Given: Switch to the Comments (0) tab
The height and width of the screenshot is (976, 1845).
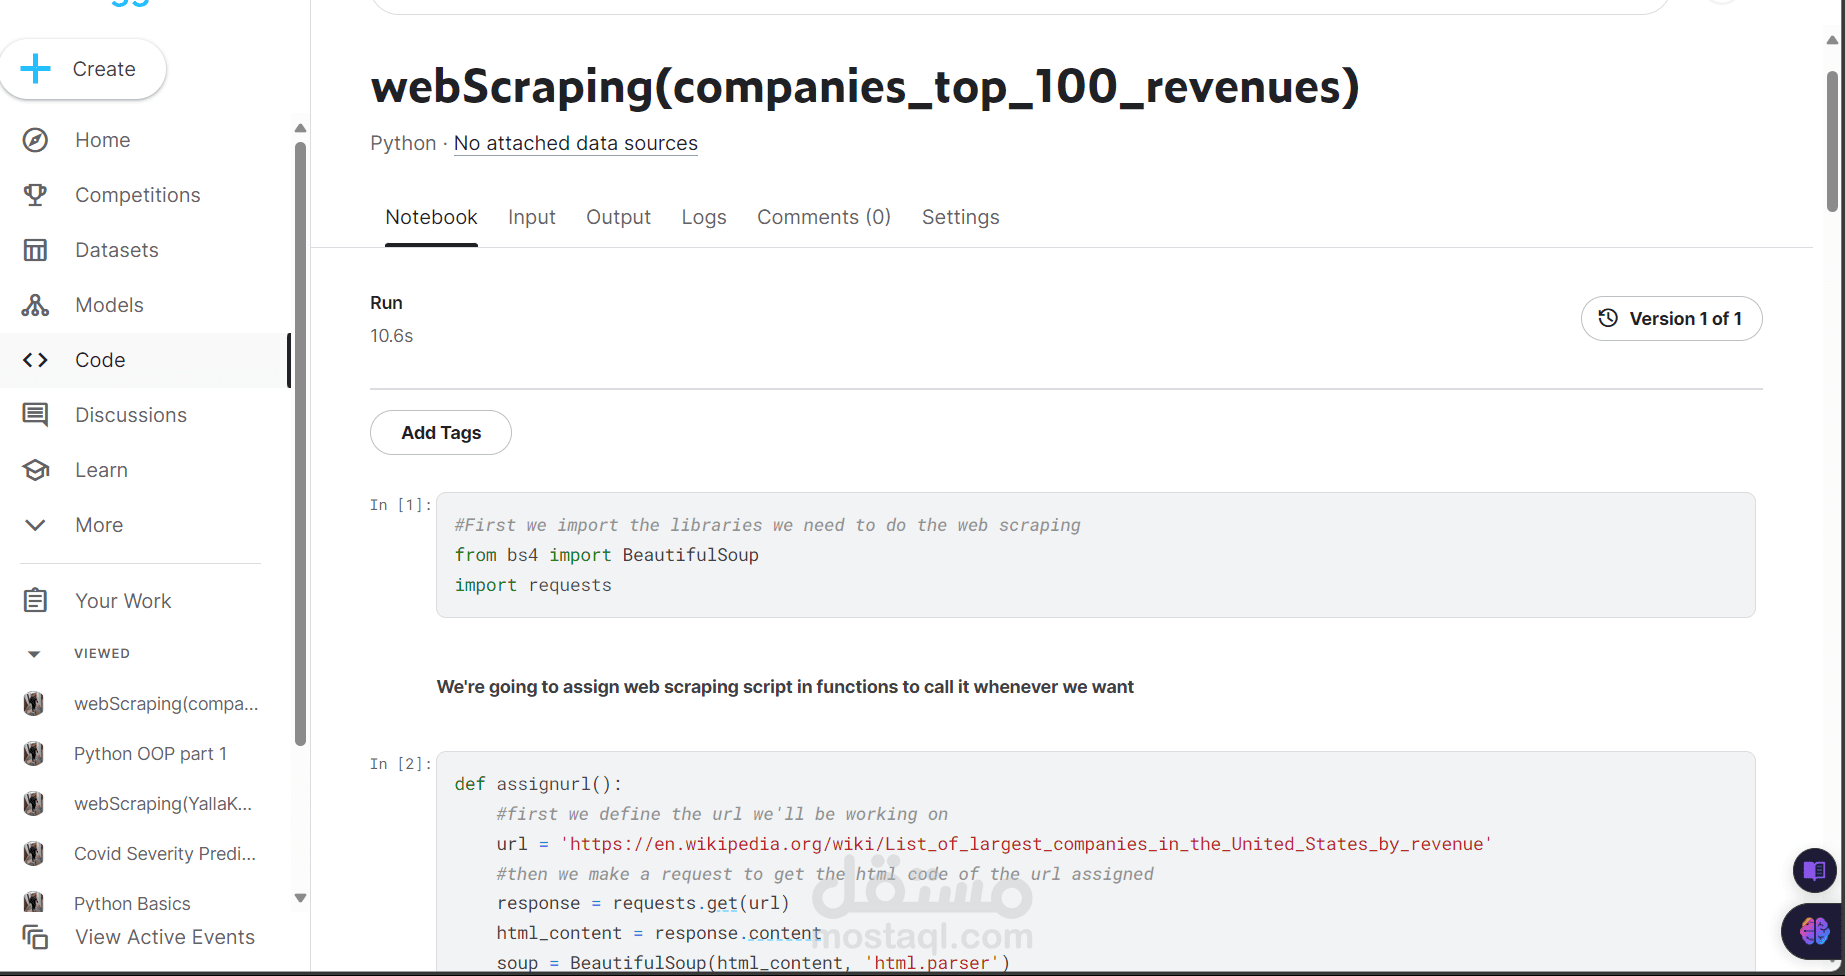Looking at the screenshot, I should (823, 217).
